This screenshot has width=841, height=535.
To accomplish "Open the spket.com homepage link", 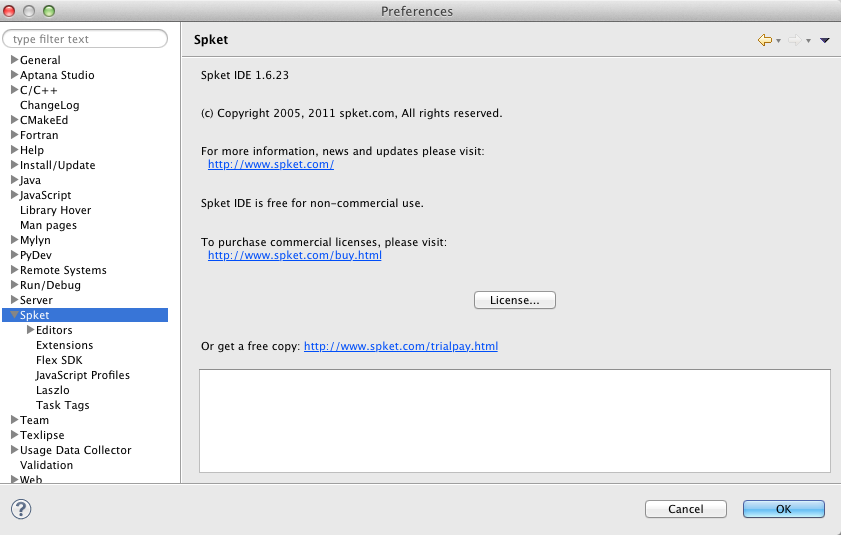I will (271, 164).
